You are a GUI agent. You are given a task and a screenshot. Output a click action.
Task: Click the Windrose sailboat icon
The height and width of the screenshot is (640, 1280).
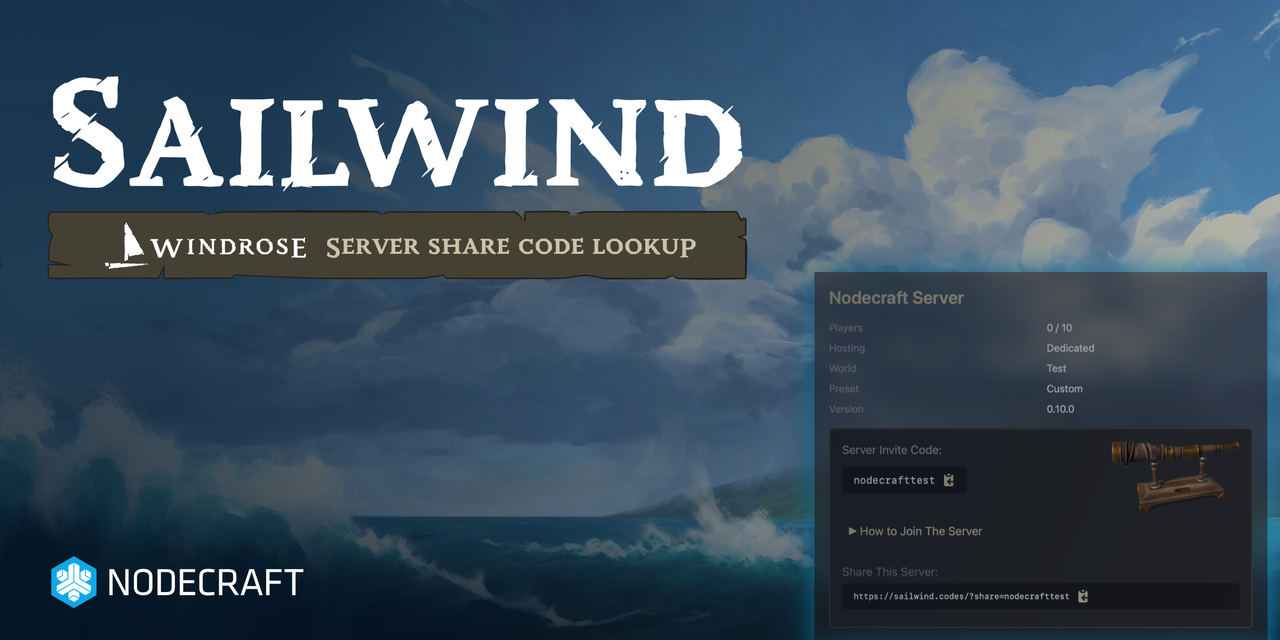pyautogui.click(x=126, y=246)
